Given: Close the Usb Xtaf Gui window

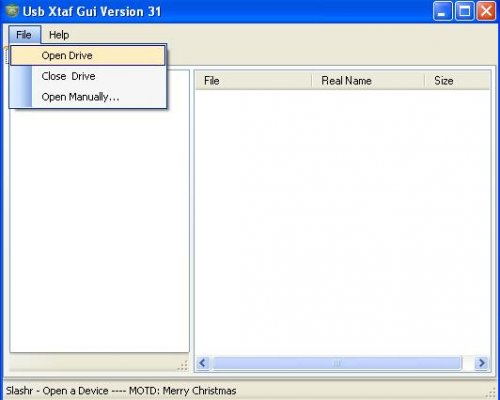Looking at the screenshot, I should click(x=486, y=11).
